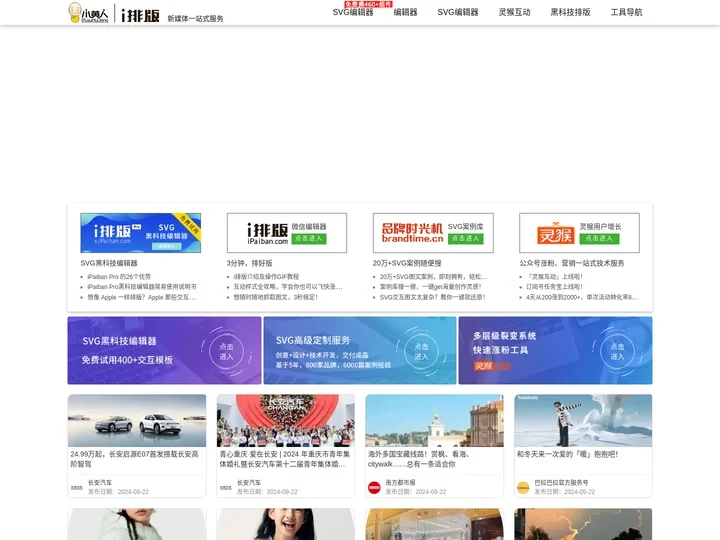The width and height of the screenshot is (720, 540).
Task: Click the orange 灵猴 logo
Action: [556, 233]
